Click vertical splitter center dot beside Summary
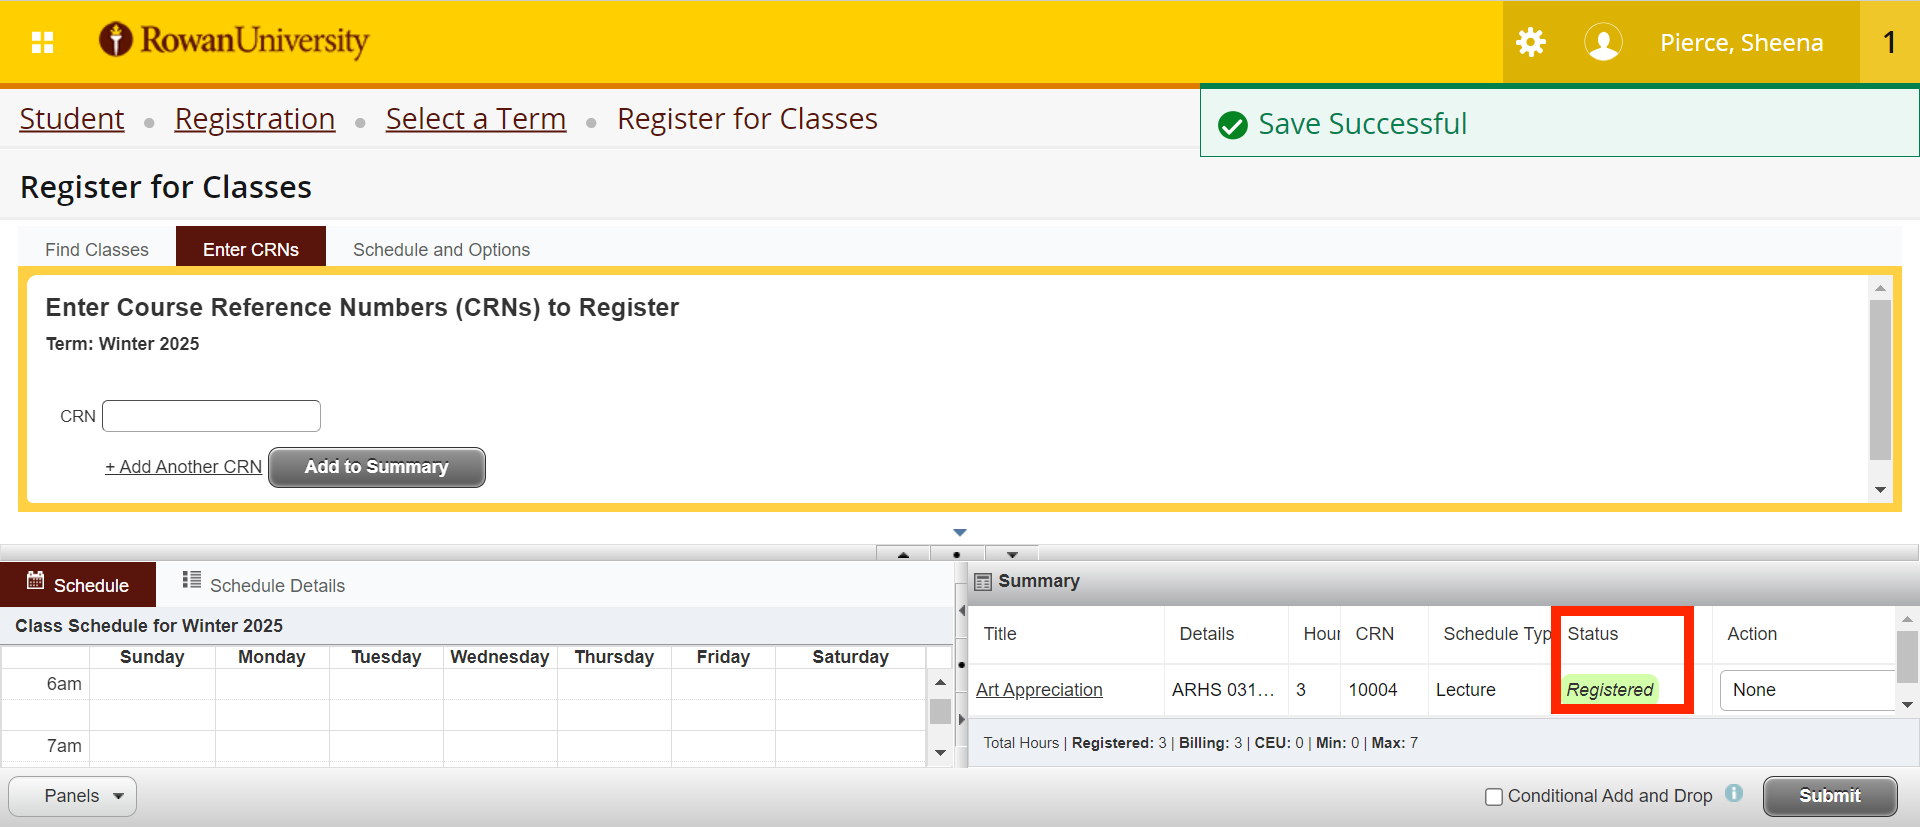Image resolution: width=1920 pixels, height=827 pixels. 962,664
